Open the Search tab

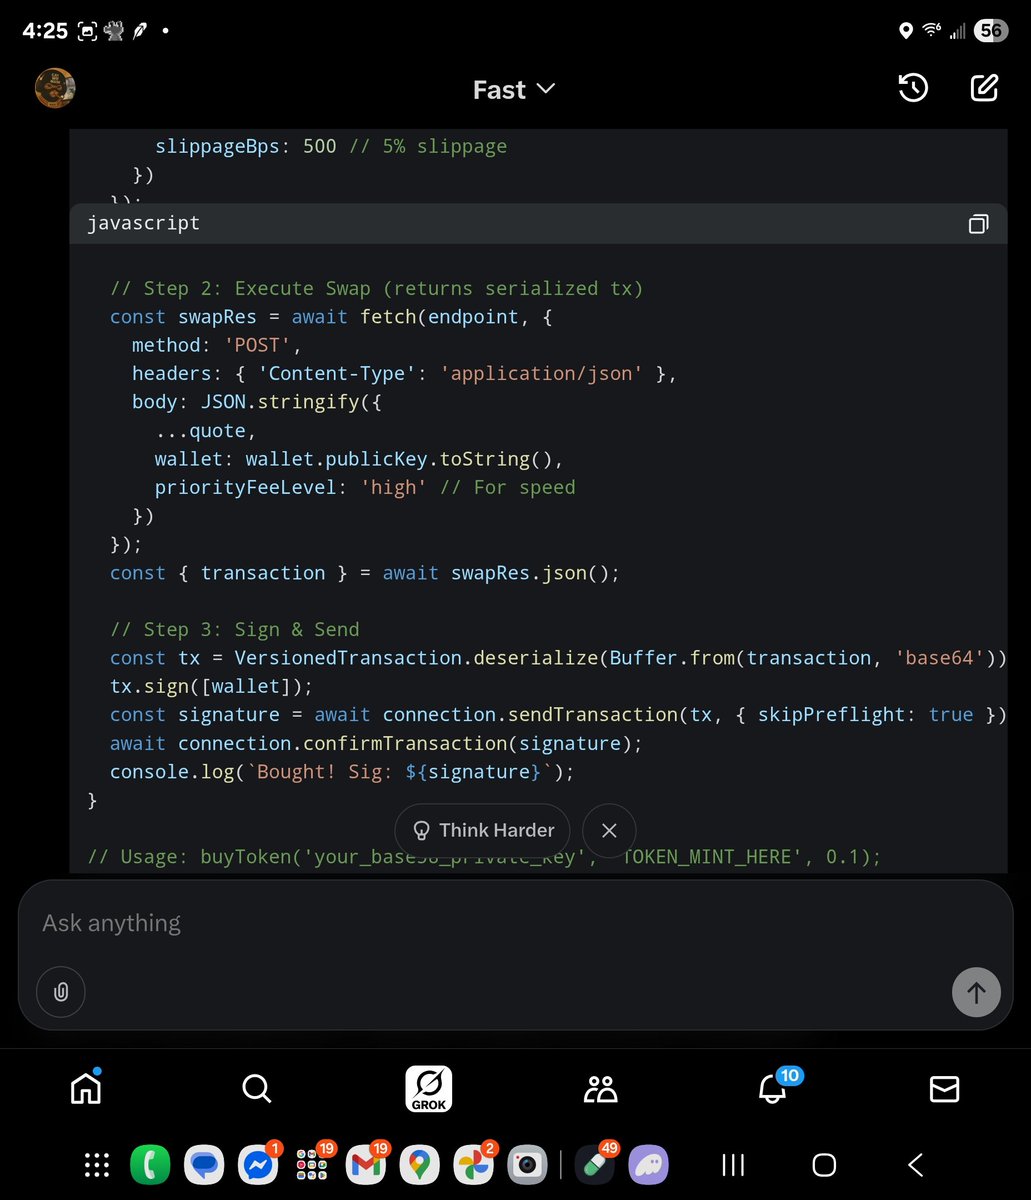click(256, 1088)
